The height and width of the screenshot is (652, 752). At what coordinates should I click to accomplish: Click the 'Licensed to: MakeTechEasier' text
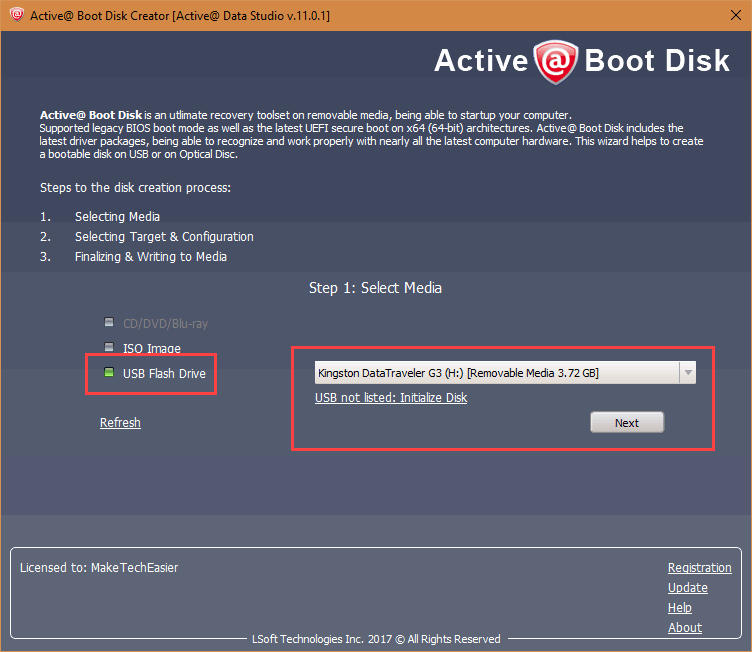[99, 568]
